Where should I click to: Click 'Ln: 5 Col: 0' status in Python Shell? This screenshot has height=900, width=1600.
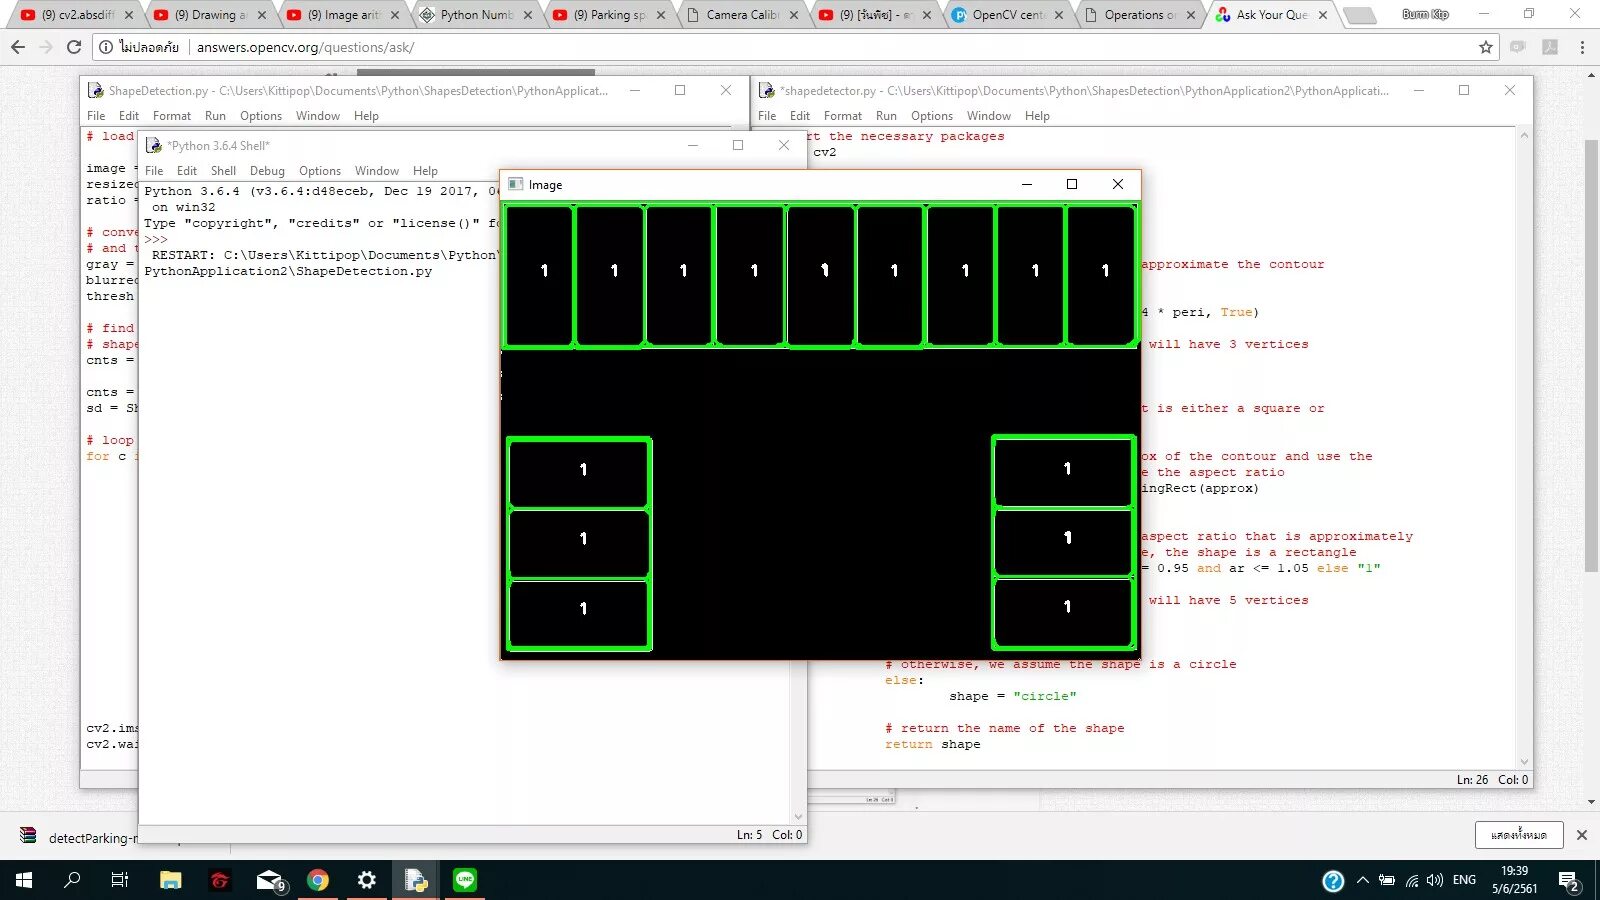click(x=769, y=834)
